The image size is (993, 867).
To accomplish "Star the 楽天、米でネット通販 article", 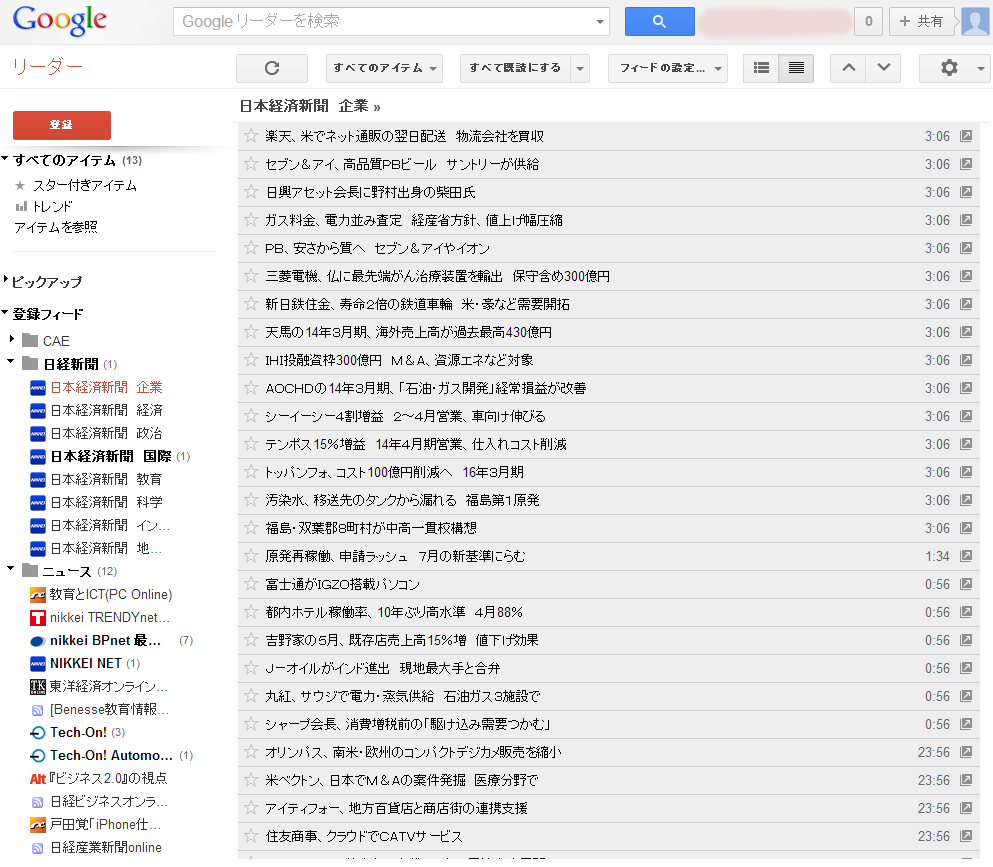I will (251, 136).
